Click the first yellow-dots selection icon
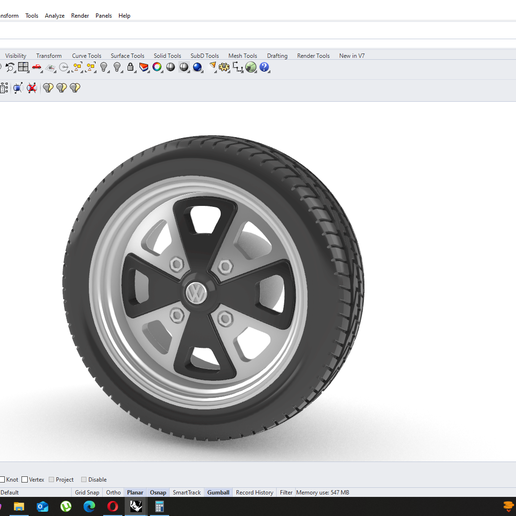This screenshot has width=516, height=516. (x=77, y=68)
